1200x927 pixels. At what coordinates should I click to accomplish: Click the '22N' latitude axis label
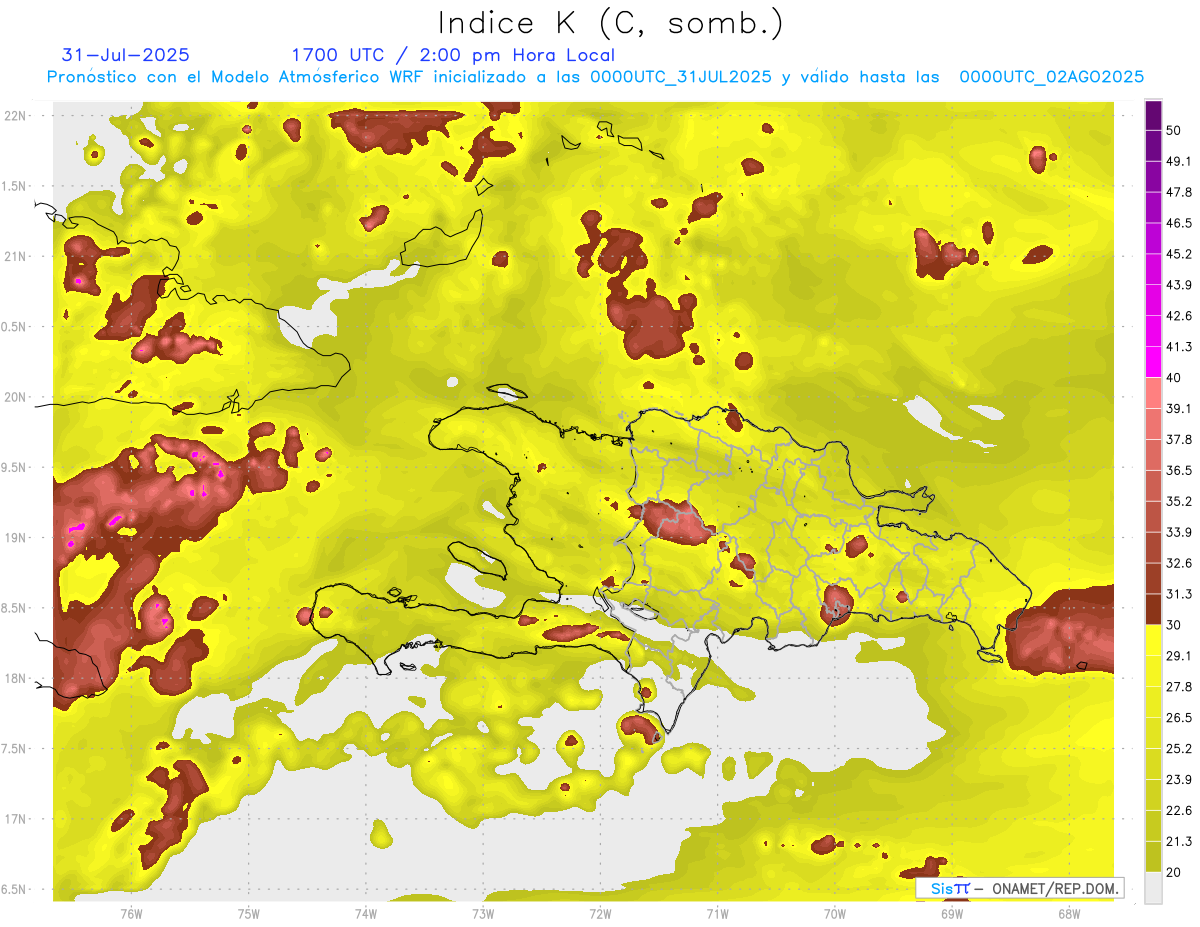tap(17, 115)
